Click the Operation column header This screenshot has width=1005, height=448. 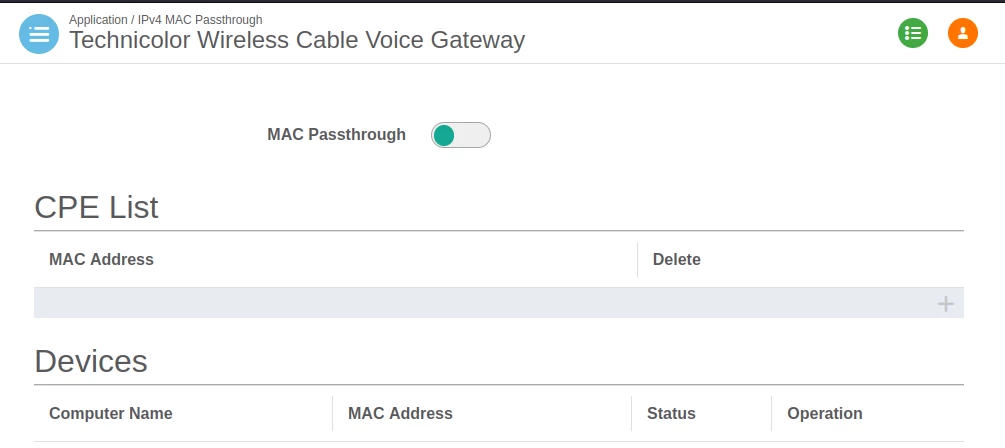(x=824, y=414)
